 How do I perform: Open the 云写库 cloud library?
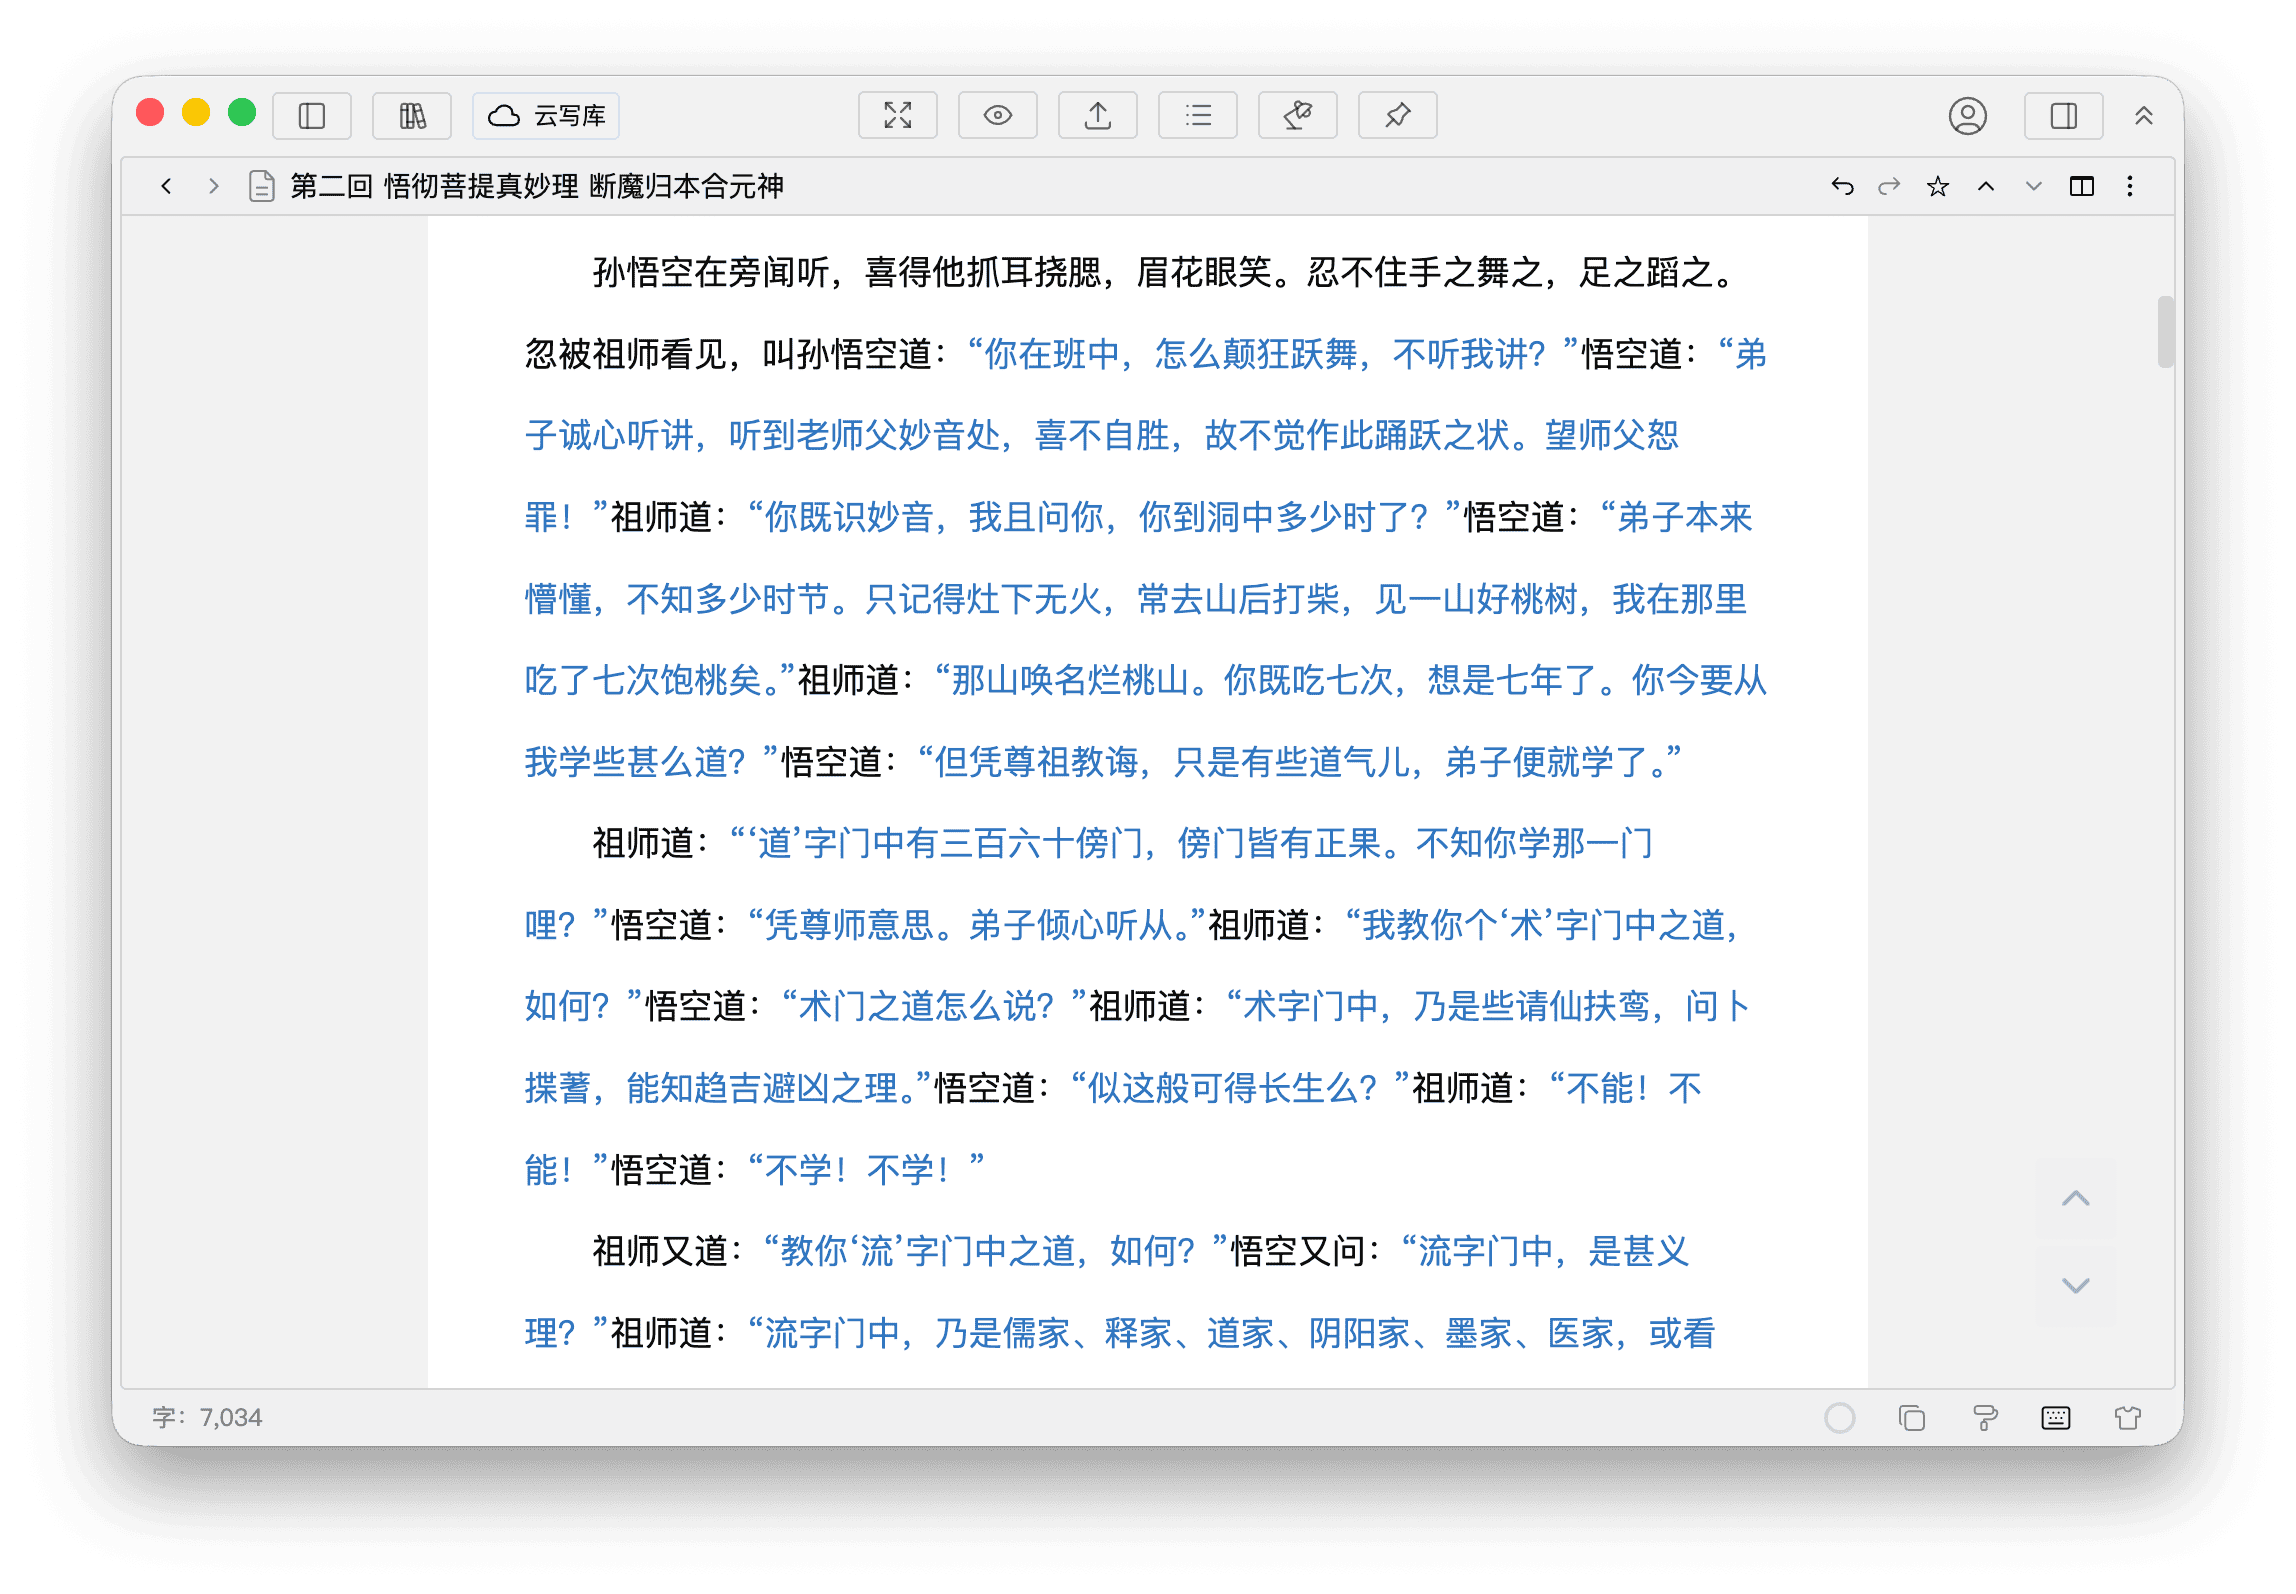point(546,116)
